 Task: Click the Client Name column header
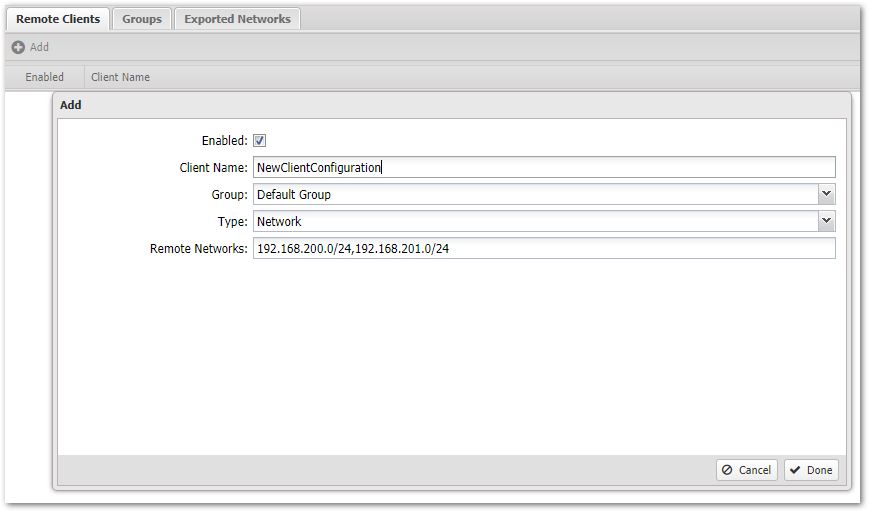(x=120, y=77)
